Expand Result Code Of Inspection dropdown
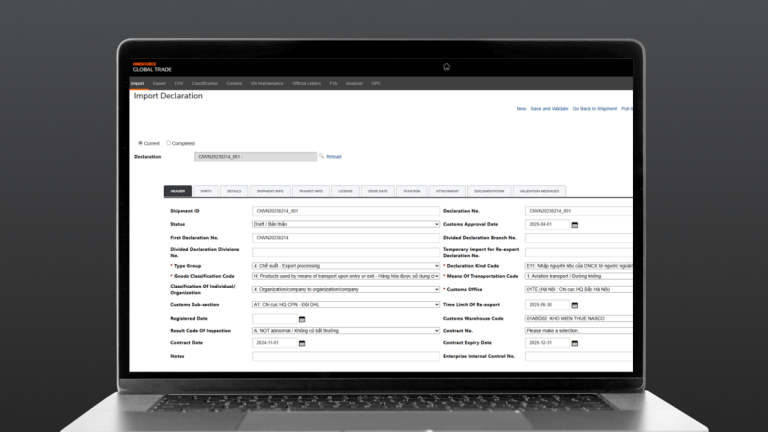This screenshot has width=768, height=432. point(345,330)
